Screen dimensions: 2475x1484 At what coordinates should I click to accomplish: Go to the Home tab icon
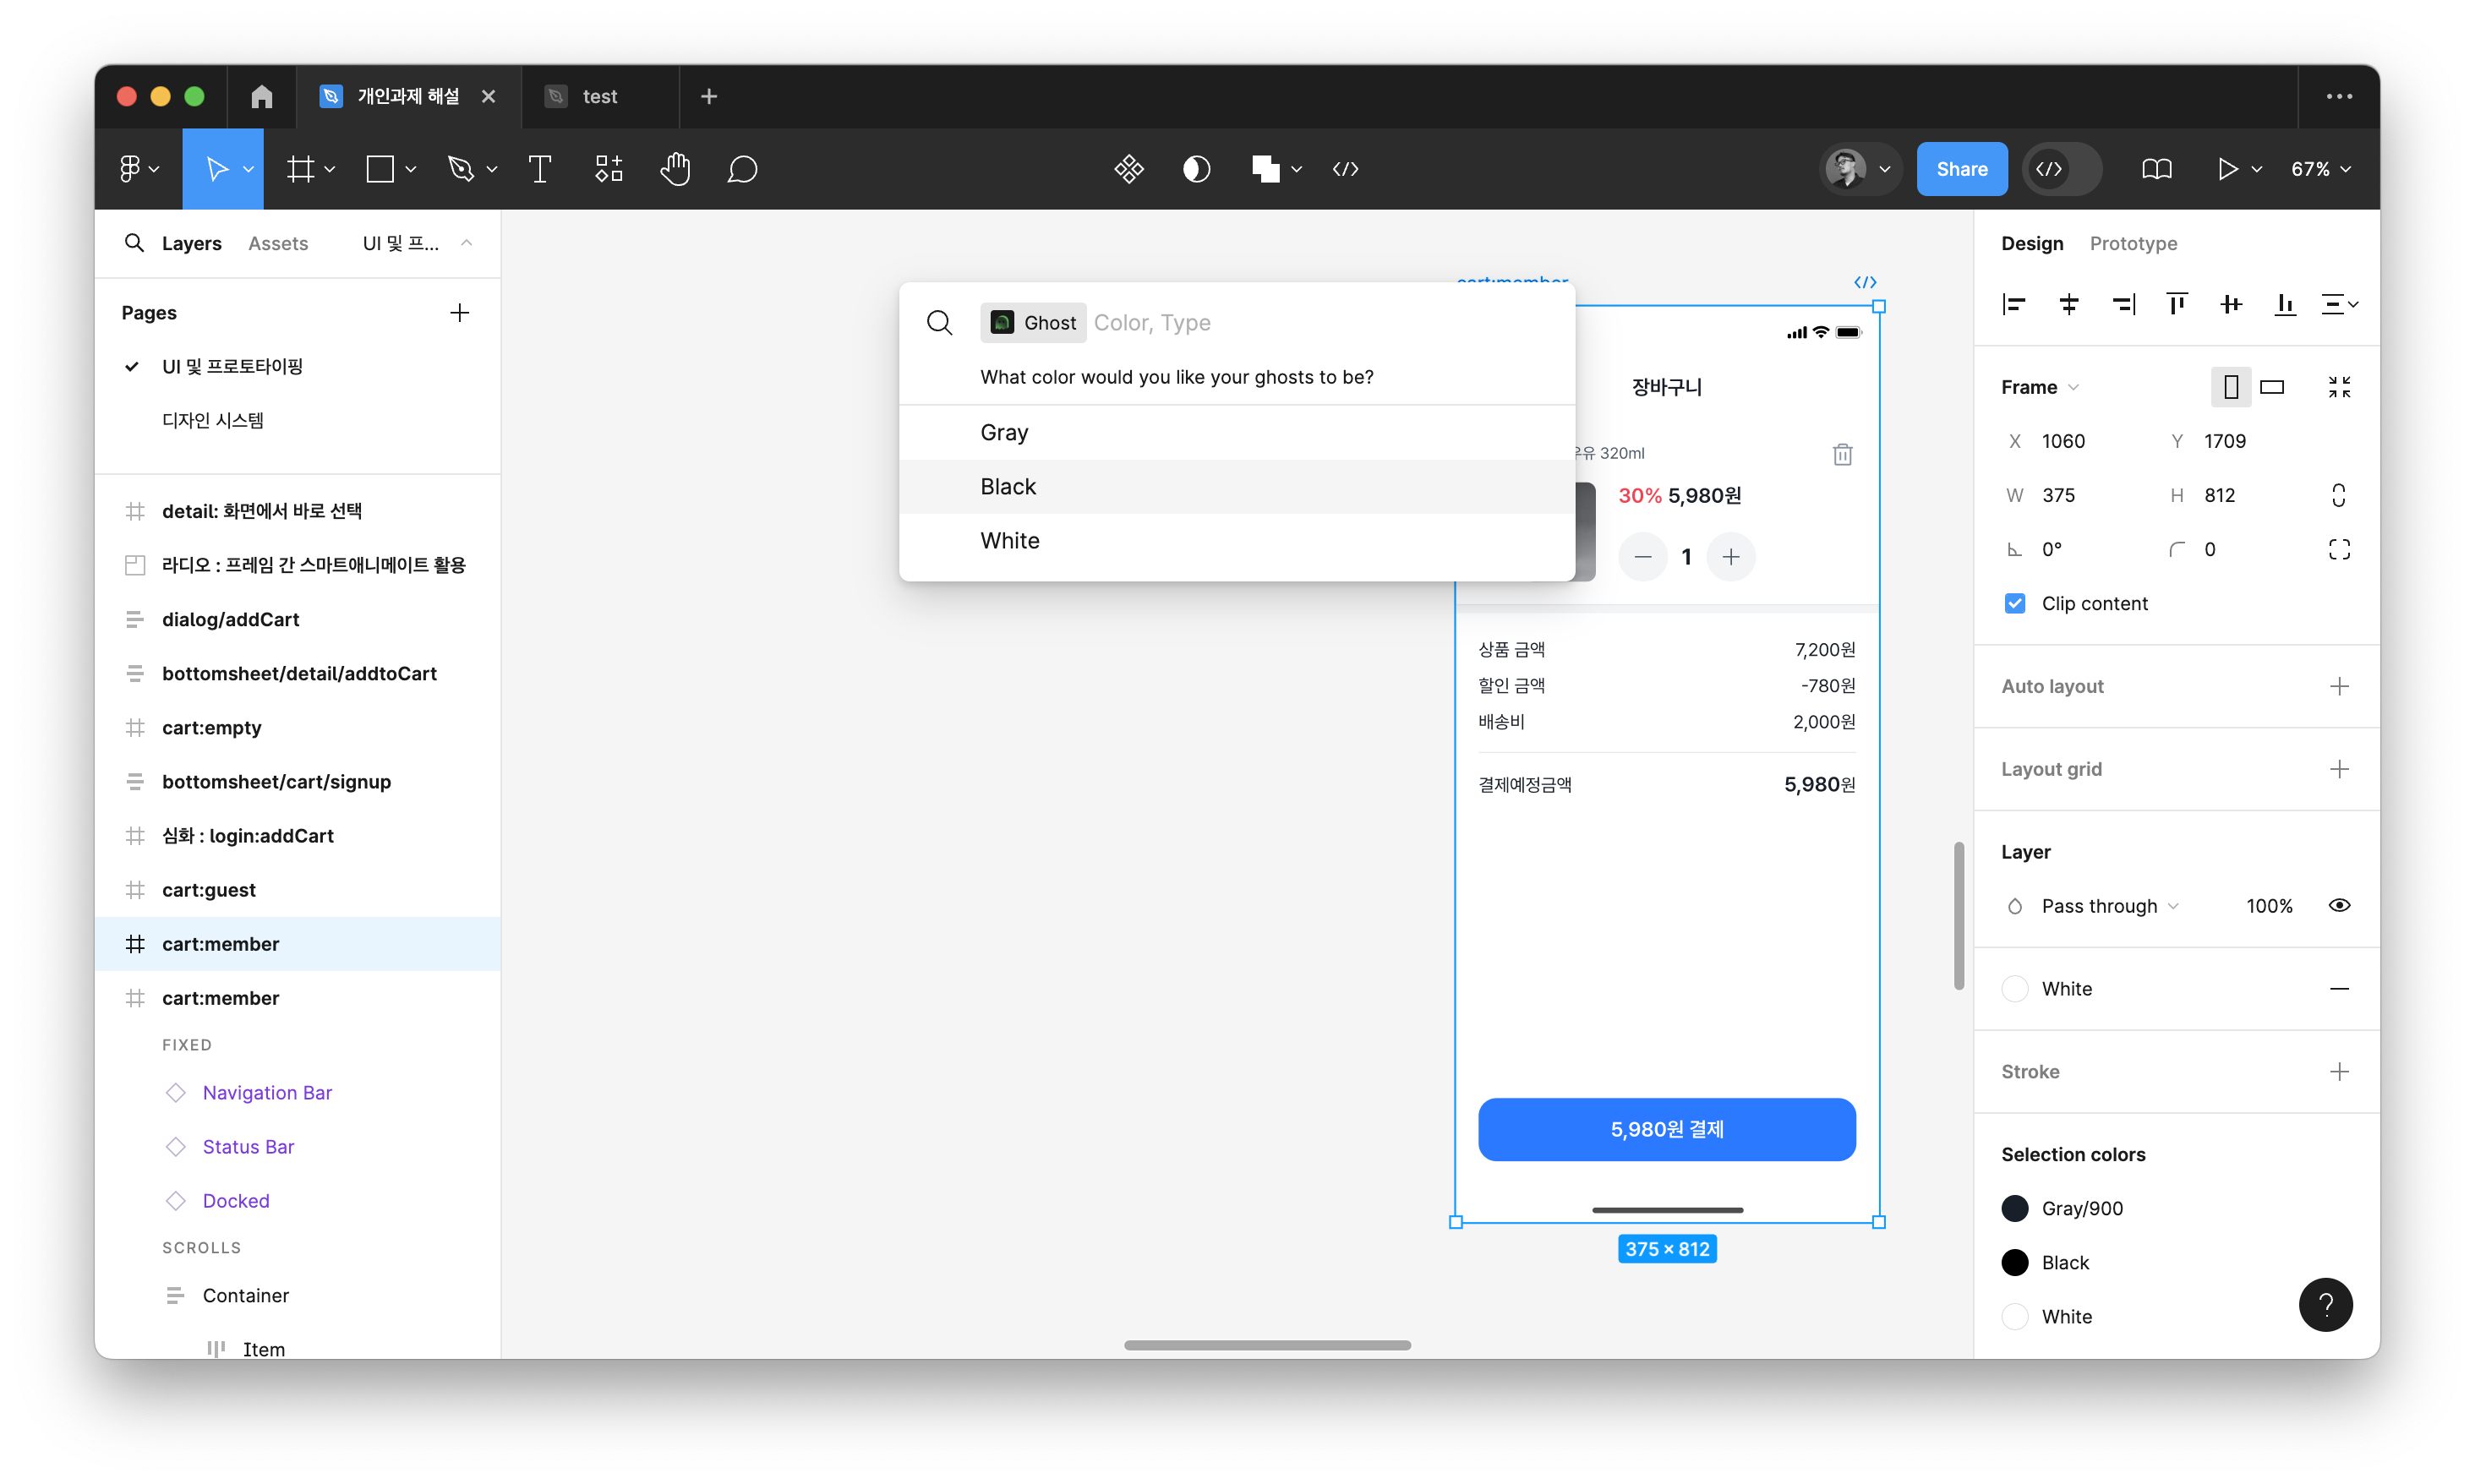261,96
